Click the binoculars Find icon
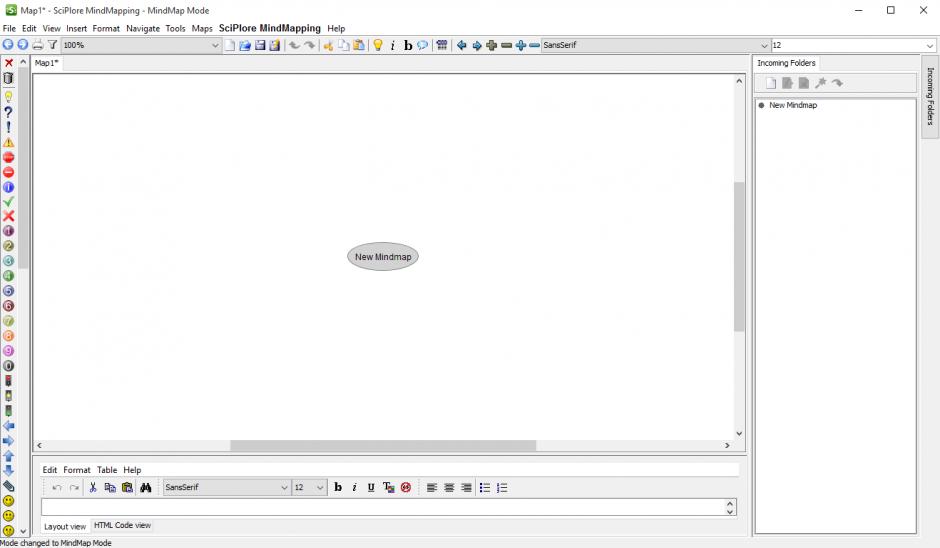940x548 pixels. pos(146,487)
